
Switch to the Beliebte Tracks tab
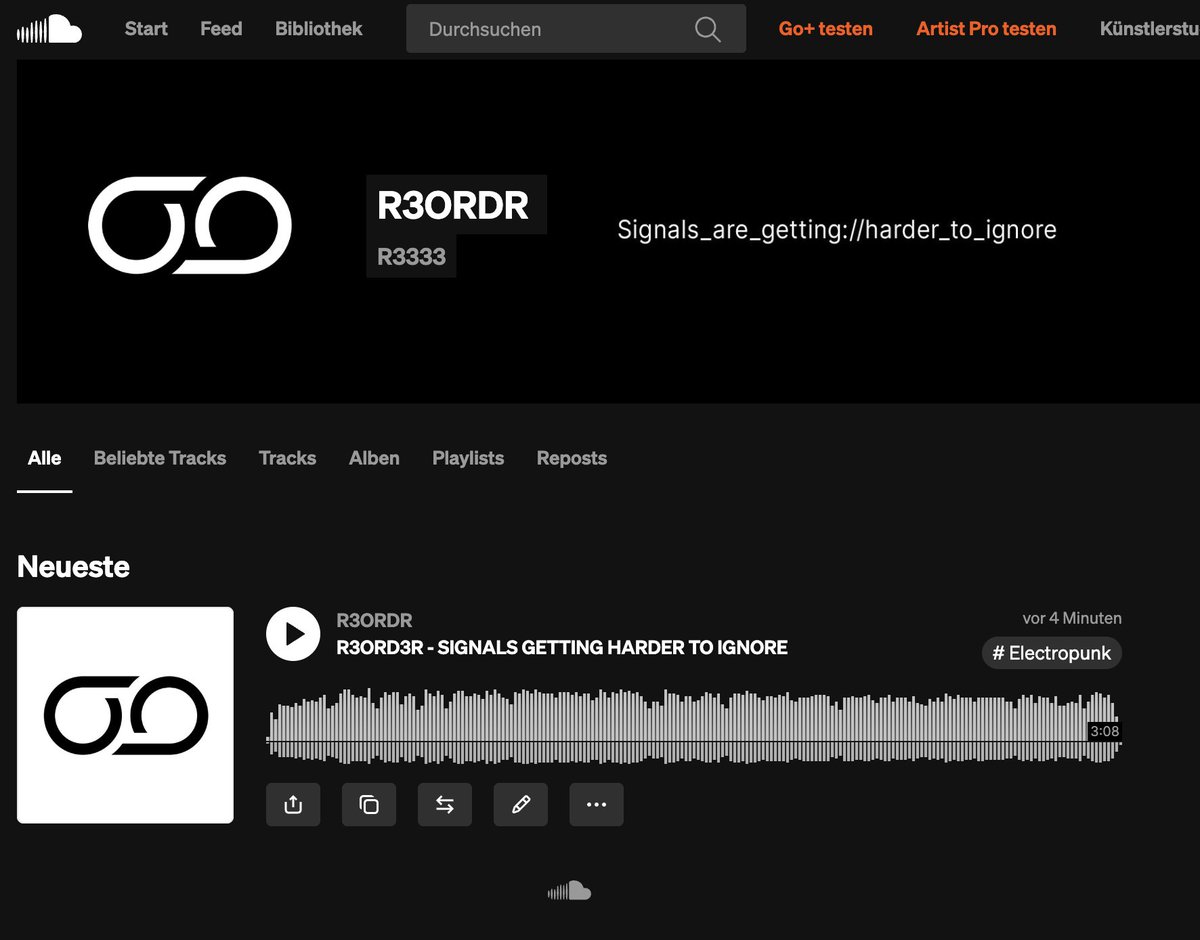160,458
